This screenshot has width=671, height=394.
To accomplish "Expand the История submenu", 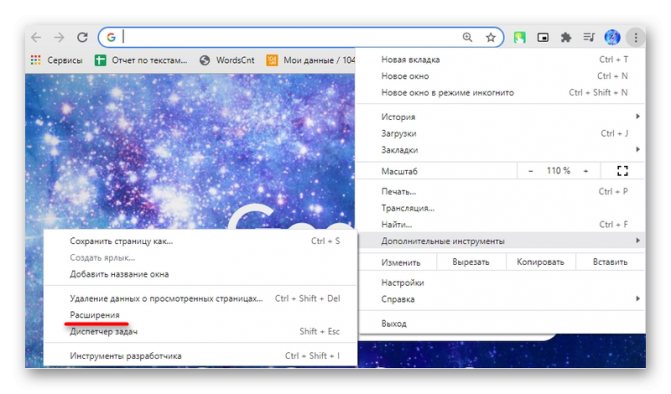I will tap(501, 117).
